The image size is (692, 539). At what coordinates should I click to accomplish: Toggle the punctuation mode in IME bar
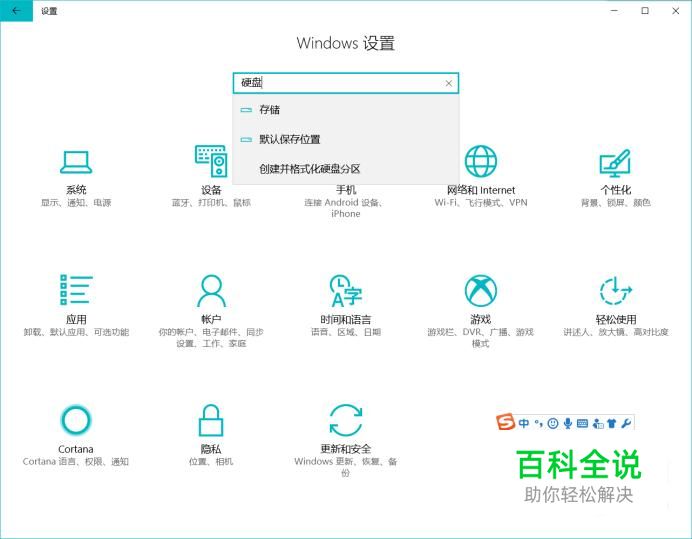coord(538,423)
